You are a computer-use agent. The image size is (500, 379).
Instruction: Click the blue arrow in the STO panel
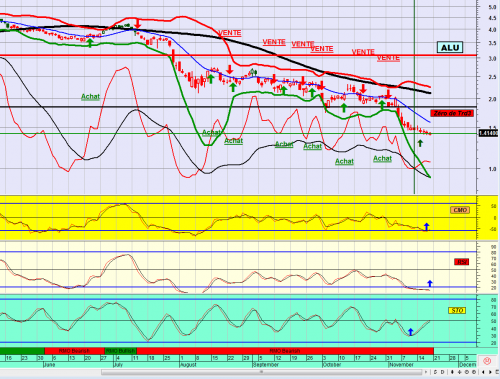(411, 332)
